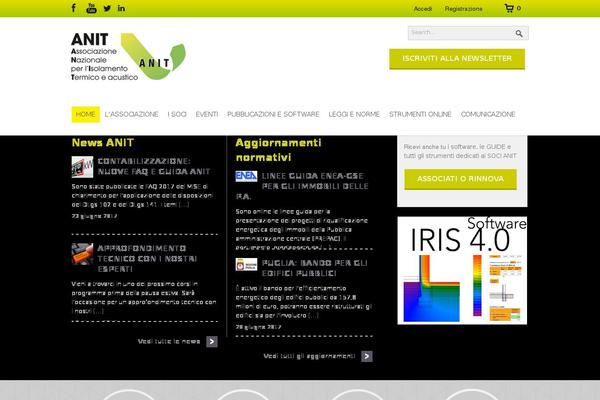Viewport: 600px width, 400px height.
Task: Open 'Linee guida ENEA-GSE' article headline
Action: coord(302,186)
